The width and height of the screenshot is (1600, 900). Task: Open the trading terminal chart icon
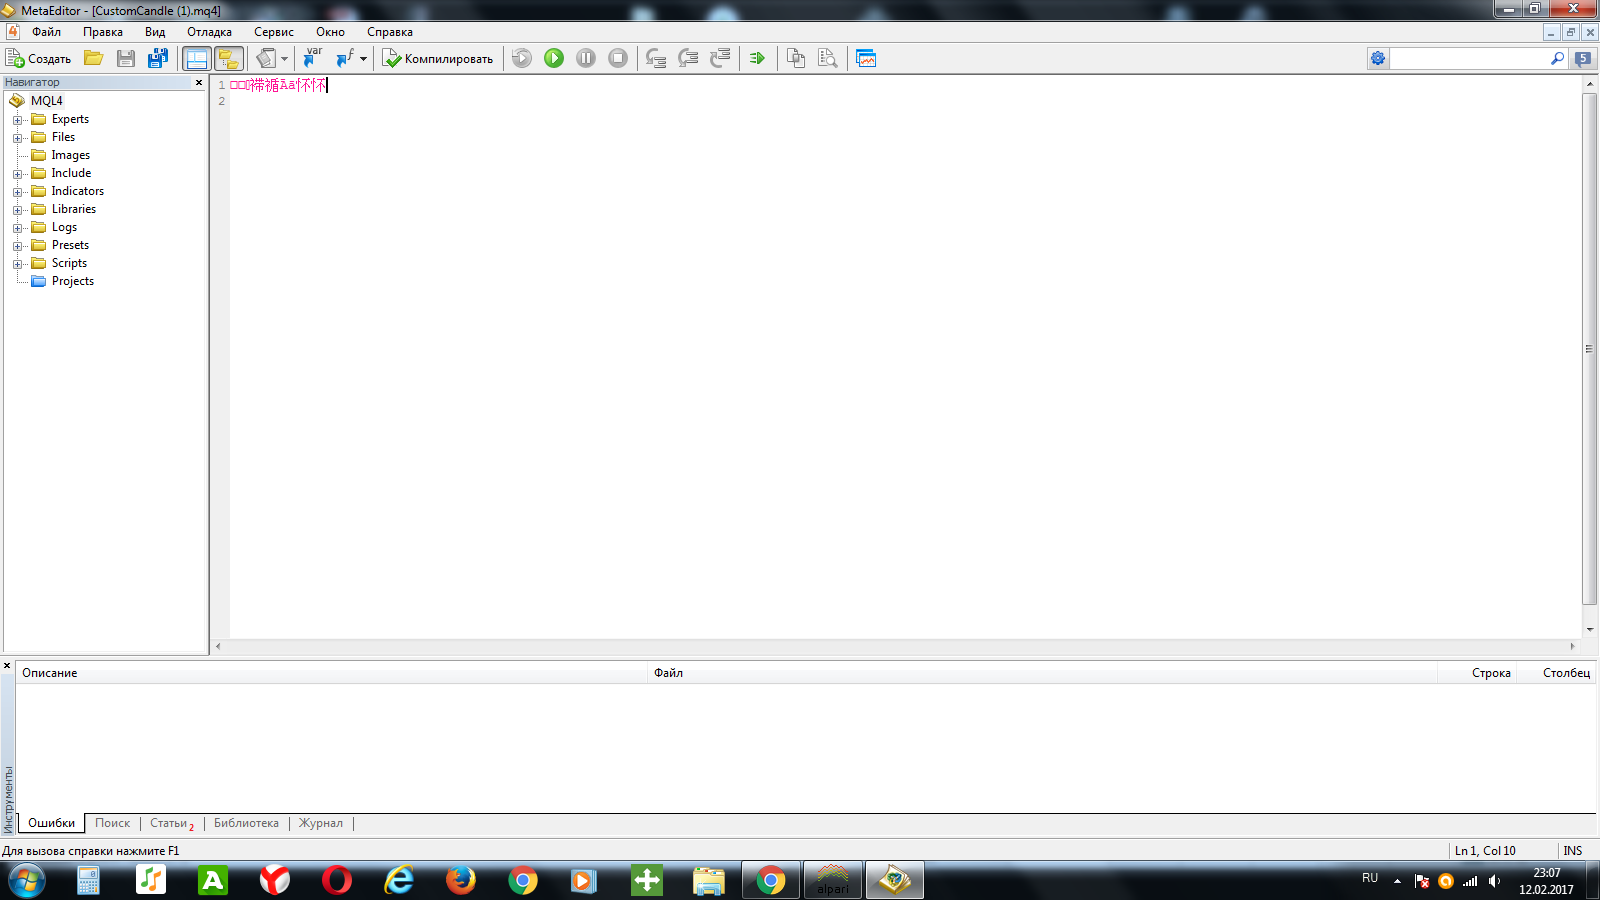click(x=866, y=58)
